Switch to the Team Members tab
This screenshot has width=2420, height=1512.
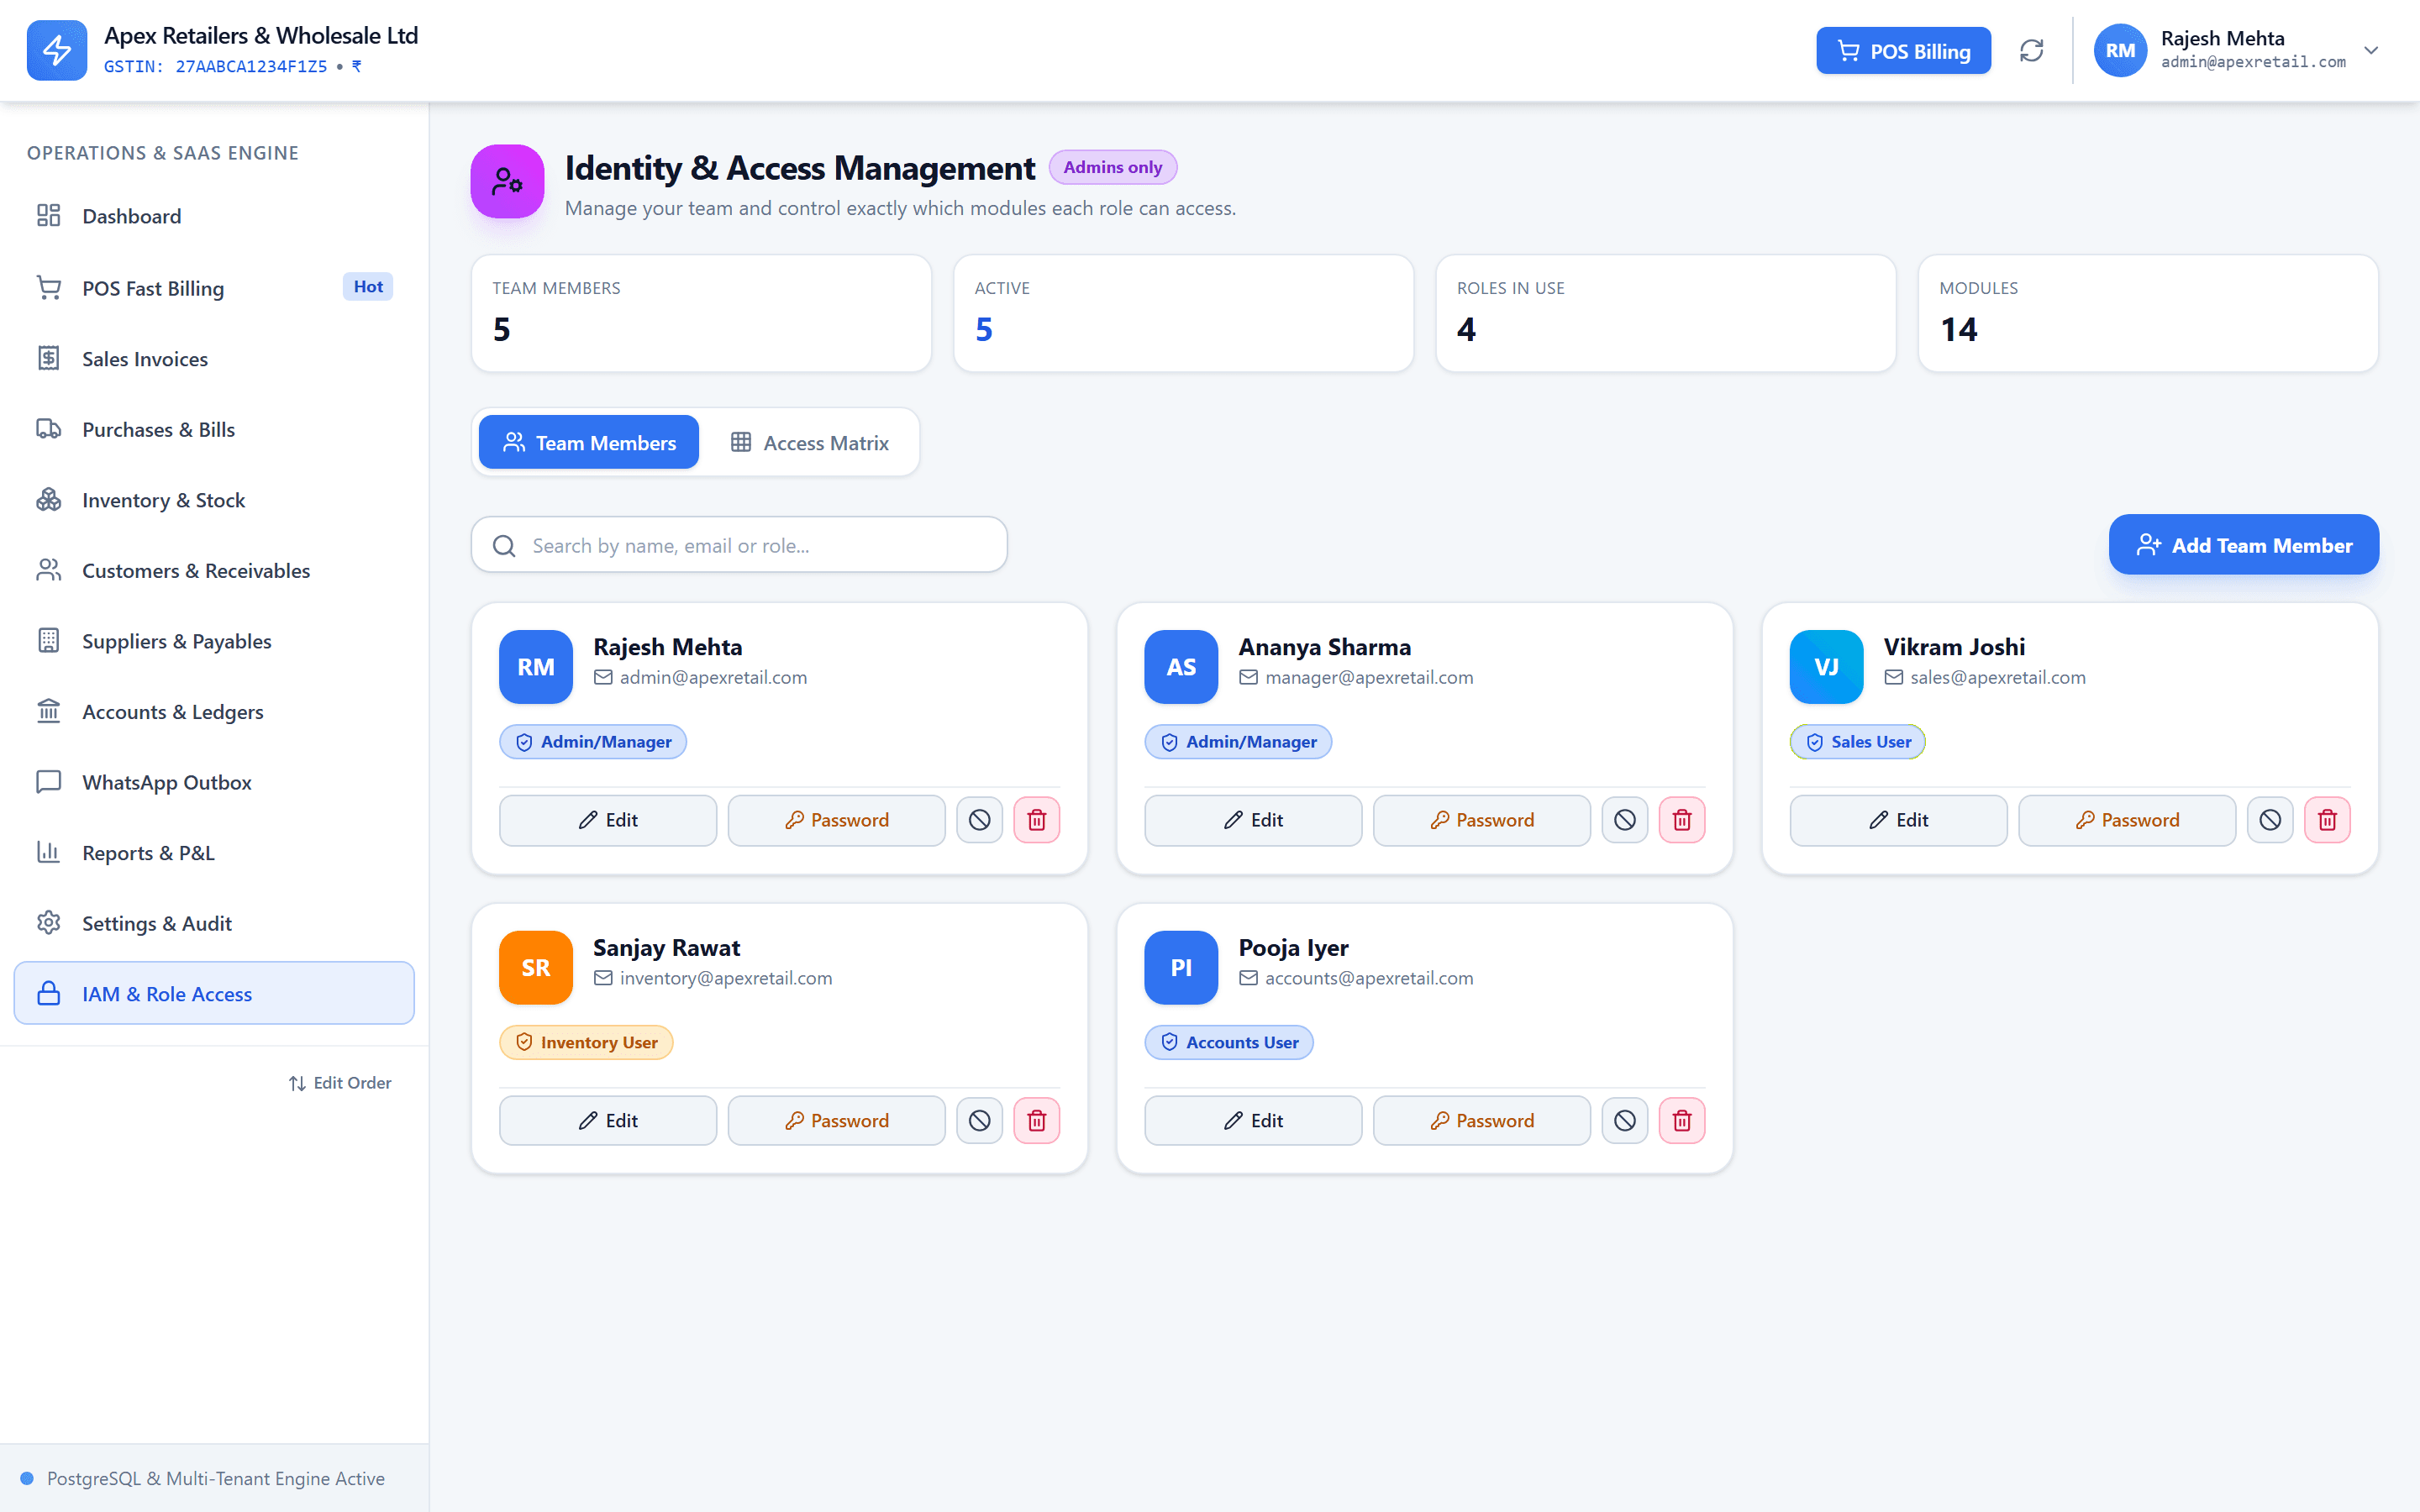tap(589, 442)
